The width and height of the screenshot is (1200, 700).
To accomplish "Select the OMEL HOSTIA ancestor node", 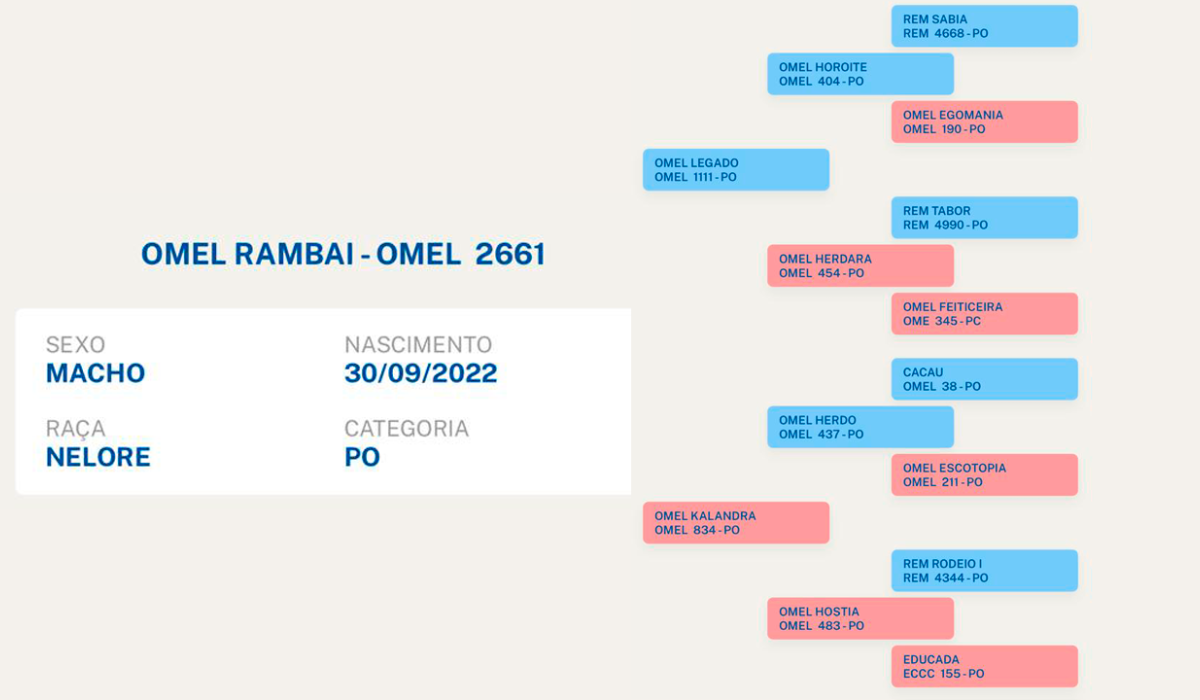I will (860, 619).
